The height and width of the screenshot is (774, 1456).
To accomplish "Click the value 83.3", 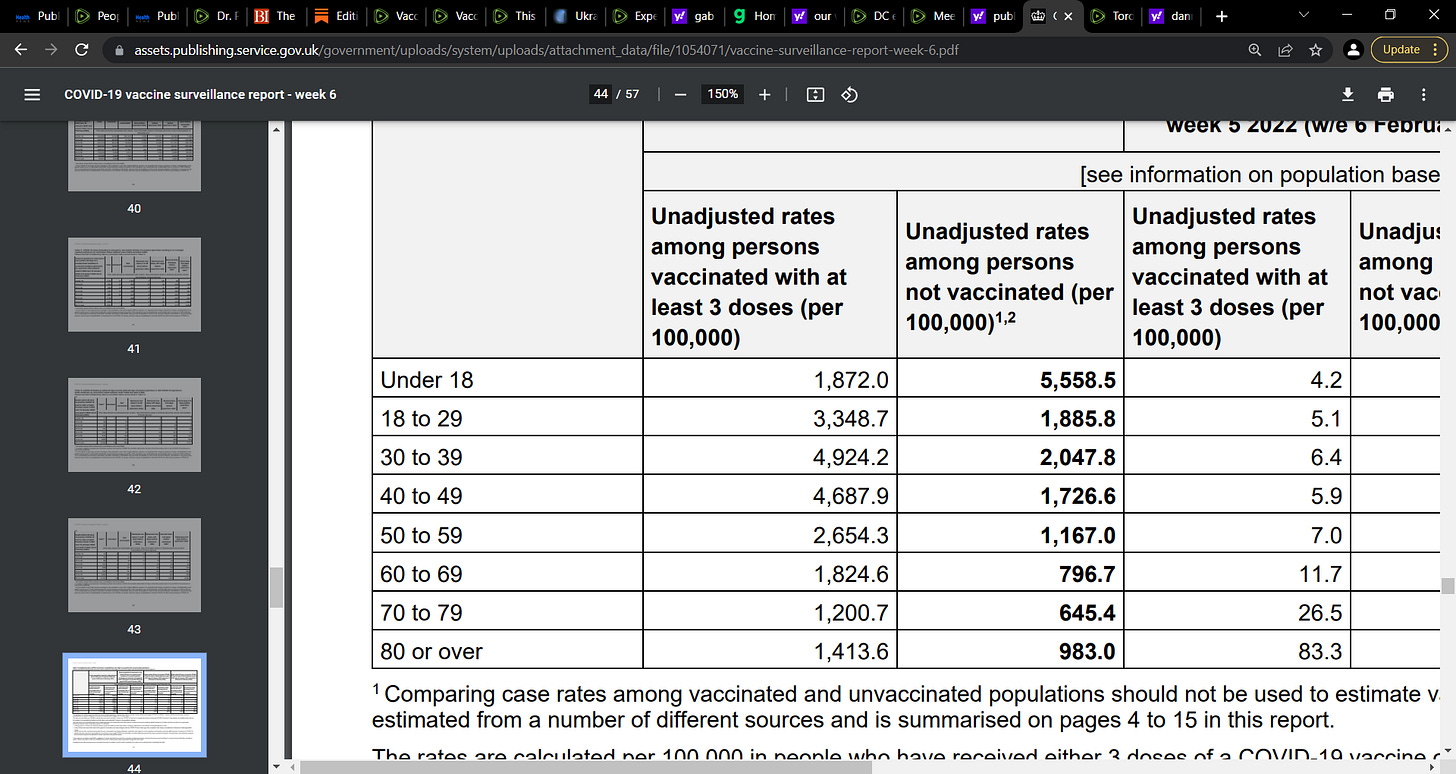I will coord(1320,652).
